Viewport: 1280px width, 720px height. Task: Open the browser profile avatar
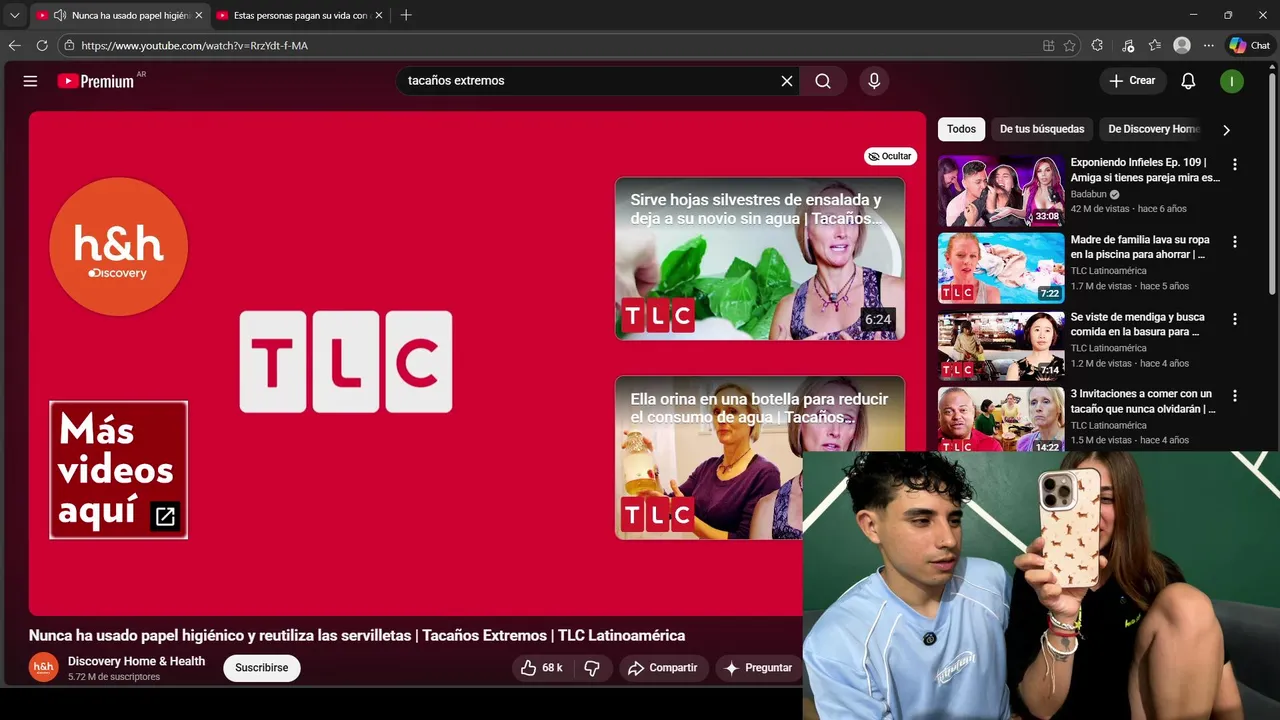1182,45
